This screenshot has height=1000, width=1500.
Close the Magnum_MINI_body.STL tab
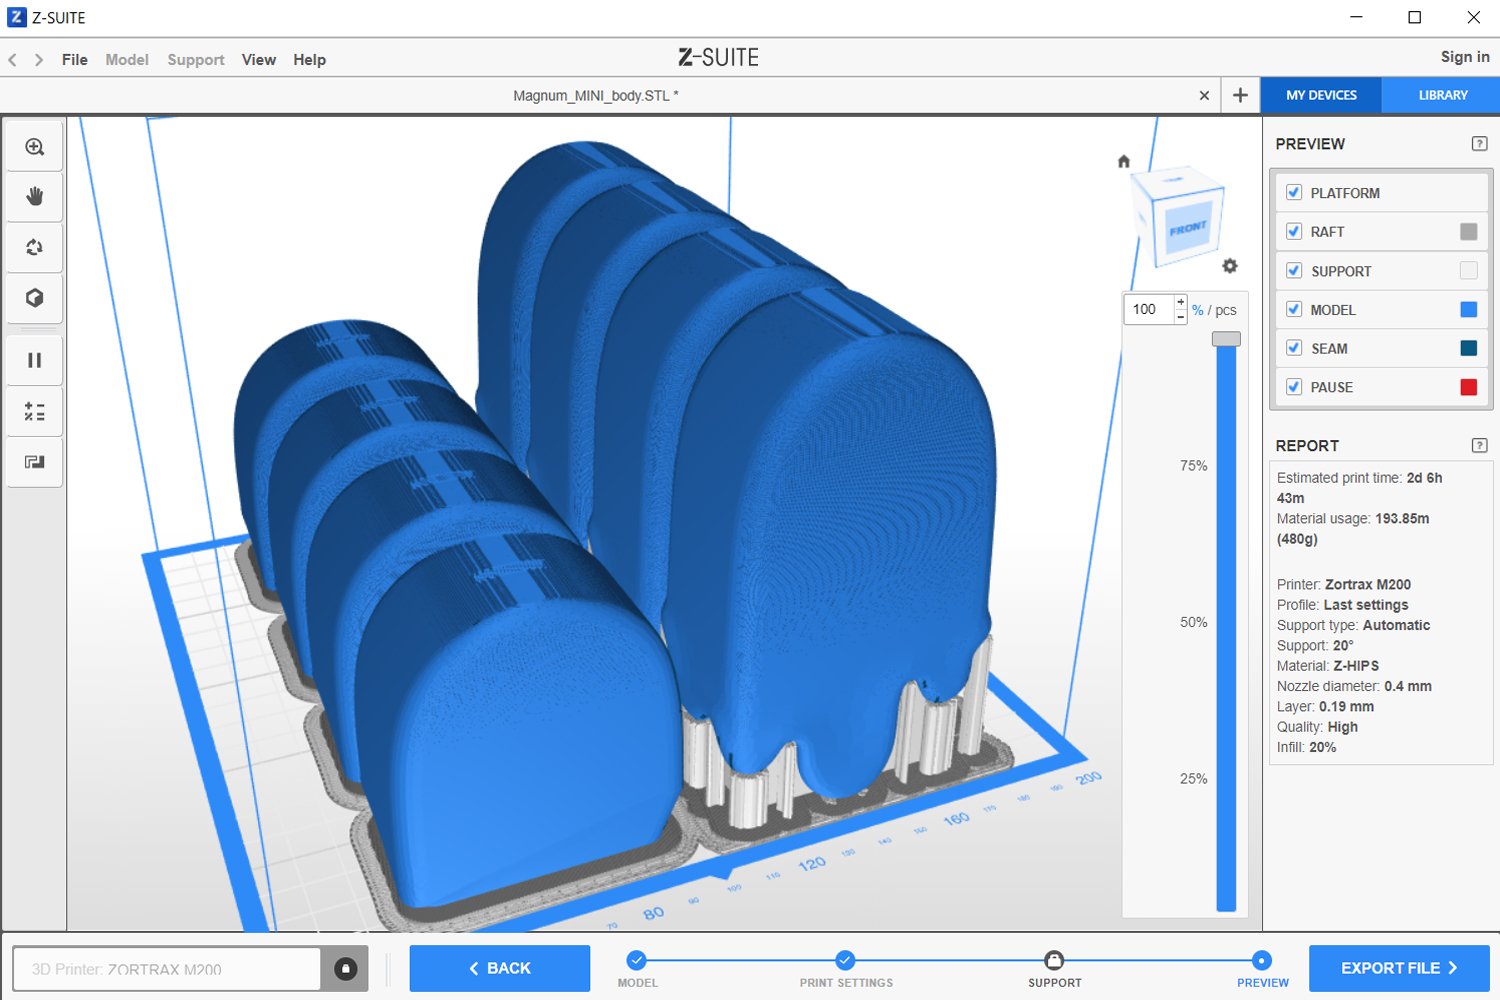point(1204,96)
